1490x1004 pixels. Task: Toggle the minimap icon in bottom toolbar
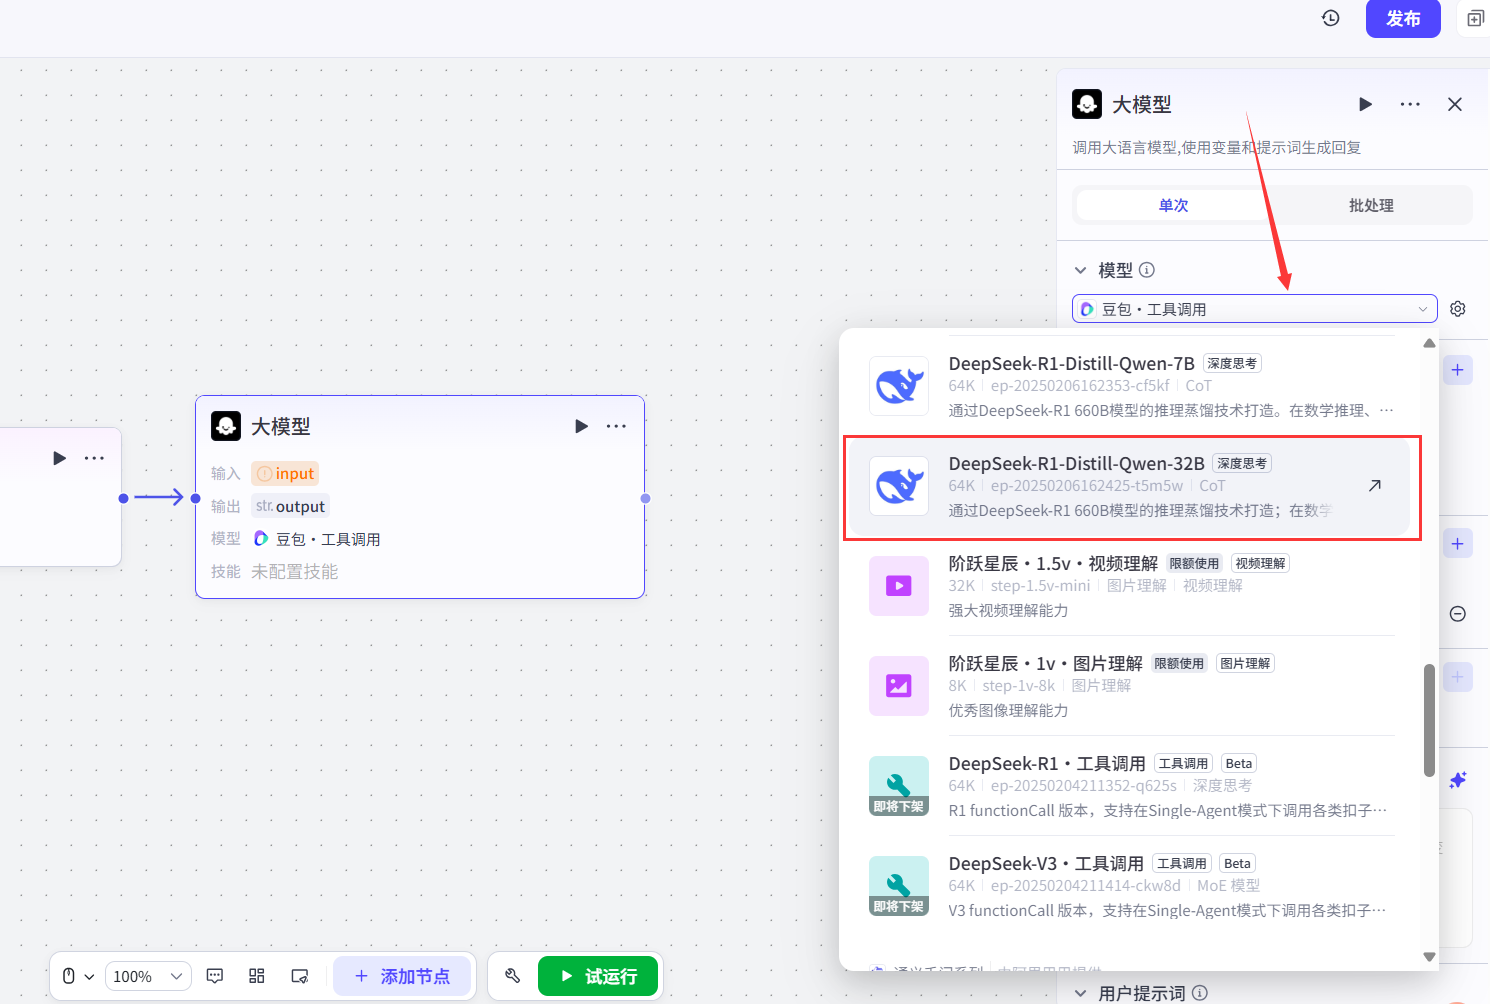tap(299, 976)
